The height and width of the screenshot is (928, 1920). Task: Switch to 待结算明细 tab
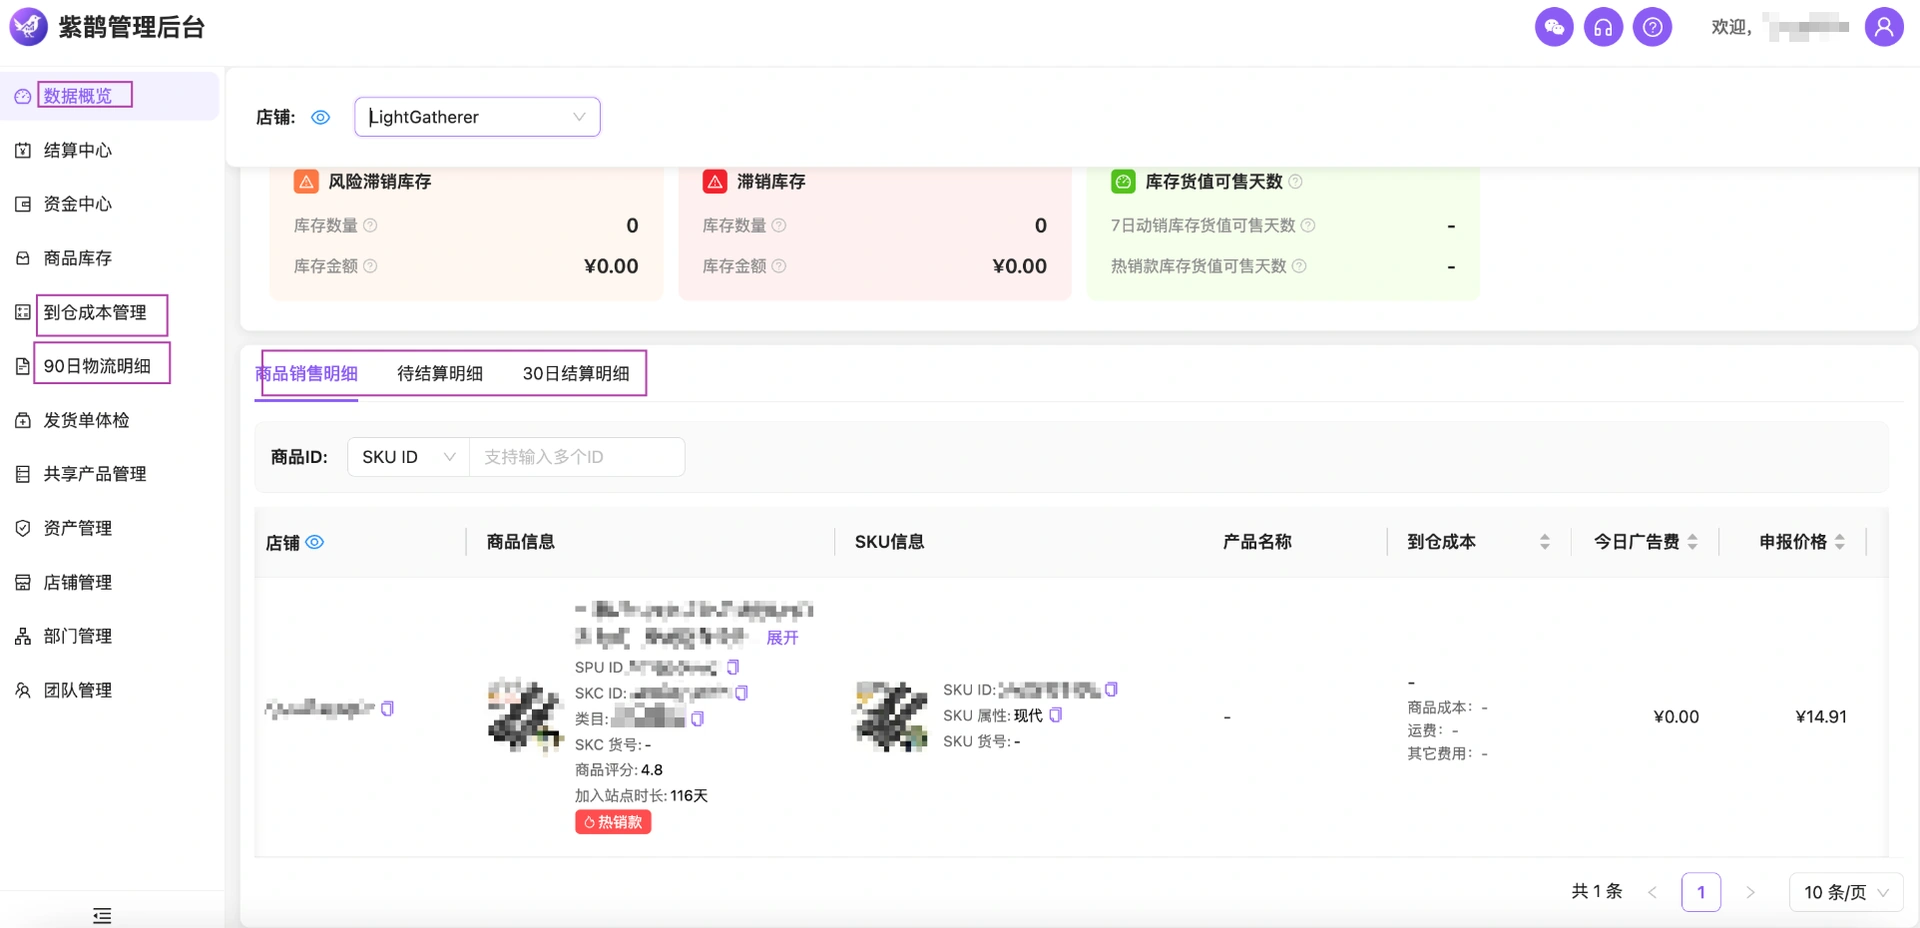click(x=440, y=373)
